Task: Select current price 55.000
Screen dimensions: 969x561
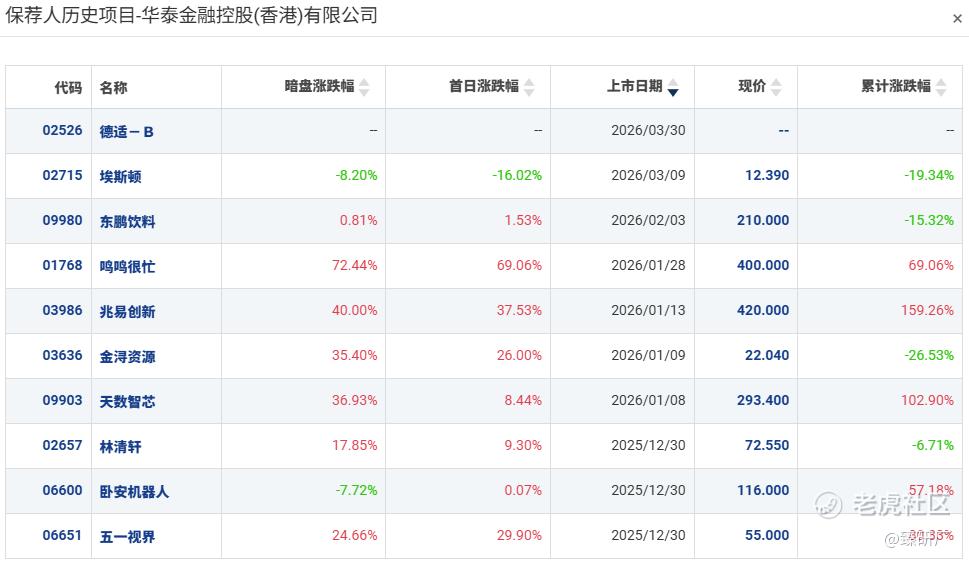Action: click(x=767, y=536)
